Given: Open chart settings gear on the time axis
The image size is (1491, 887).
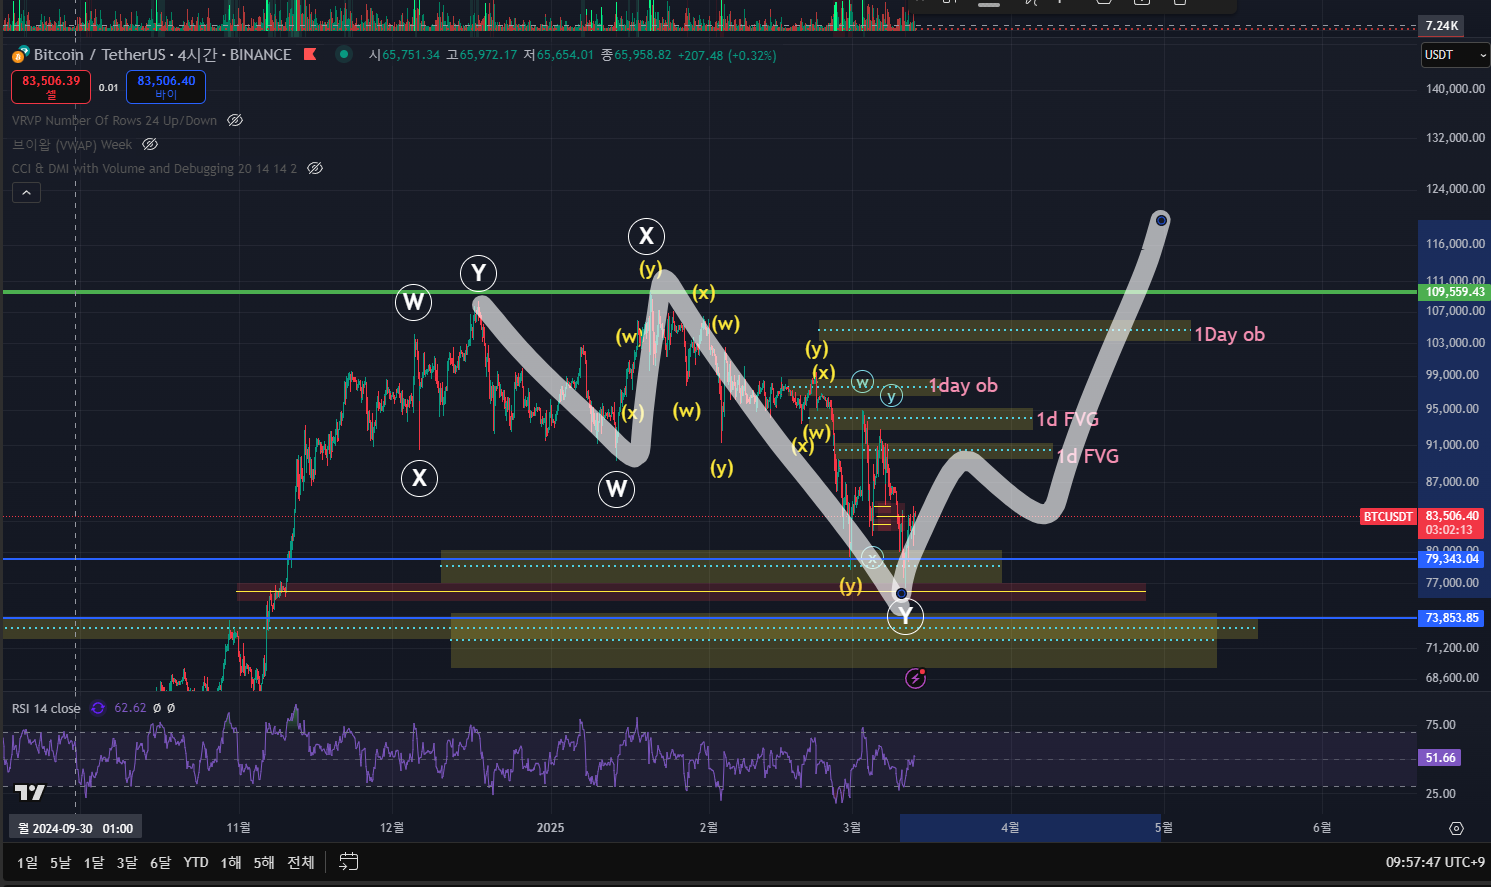Looking at the screenshot, I should tap(1456, 828).
